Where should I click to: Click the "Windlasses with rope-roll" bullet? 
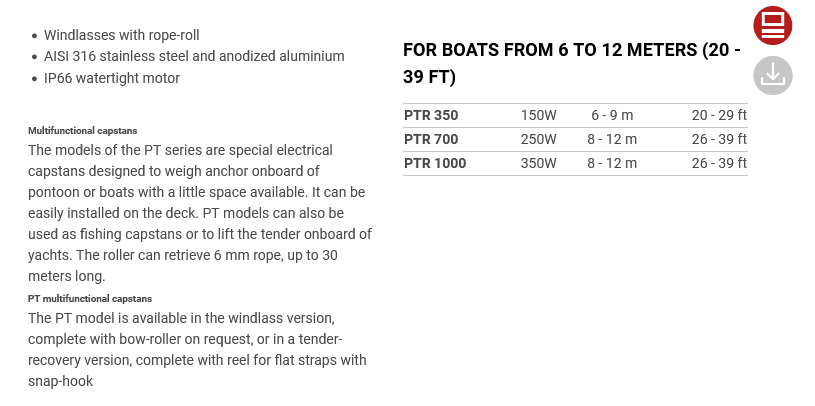122,34
